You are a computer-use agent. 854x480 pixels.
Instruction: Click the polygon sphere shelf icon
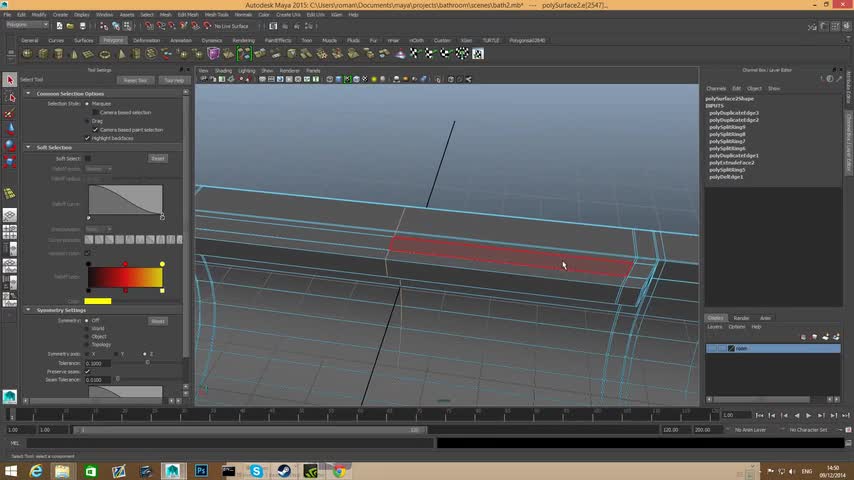point(27,54)
